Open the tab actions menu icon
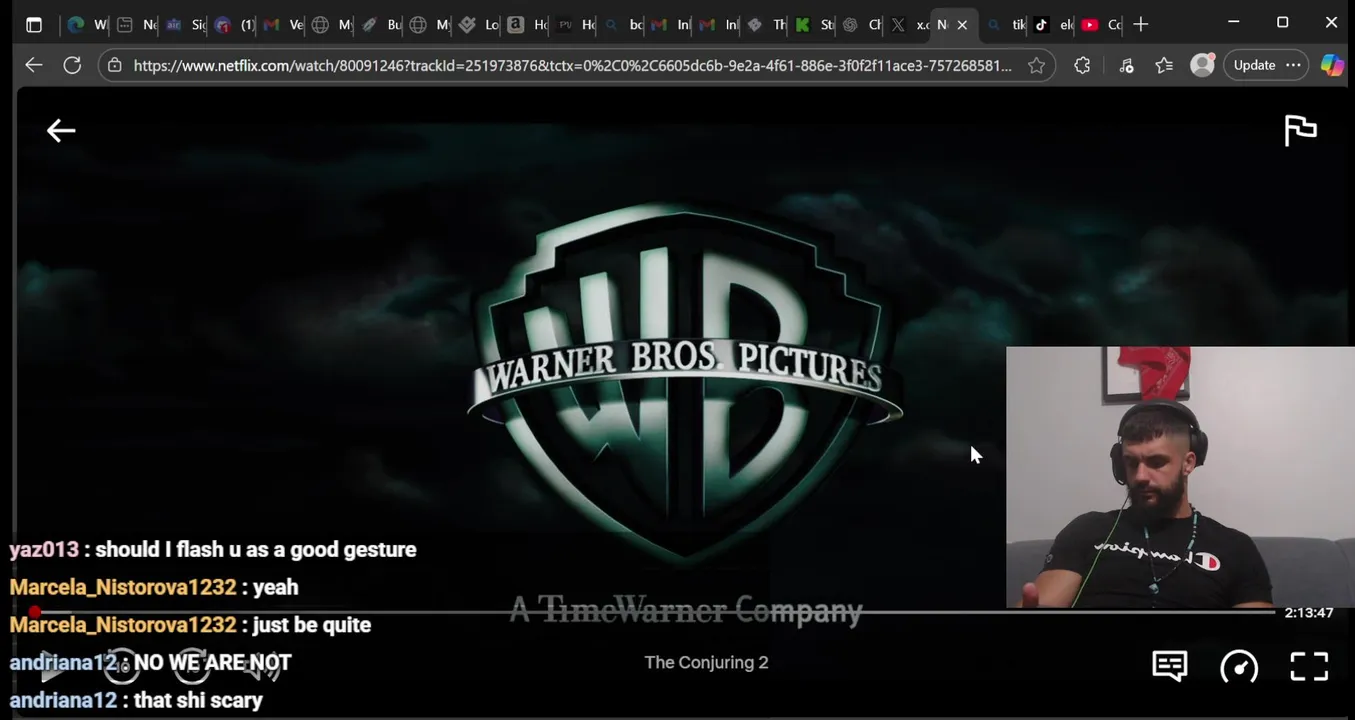Screen dimensions: 1355x720 (x=34, y=25)
